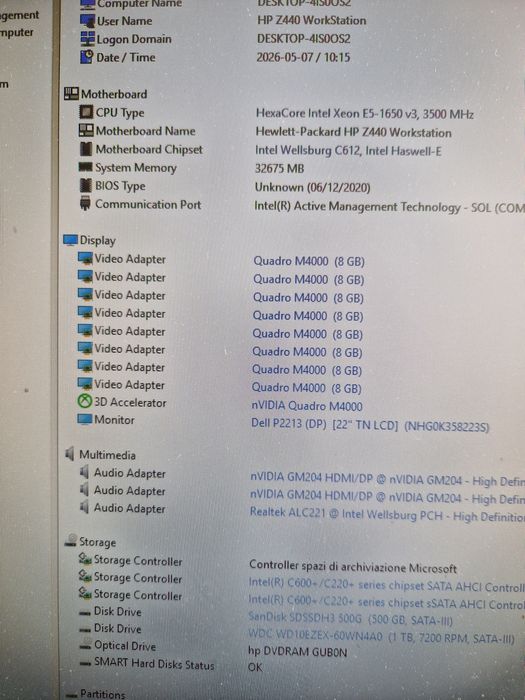Open the Dell P2213 (DP) monitor link
The image size is (525, 700).
[370, 425]
